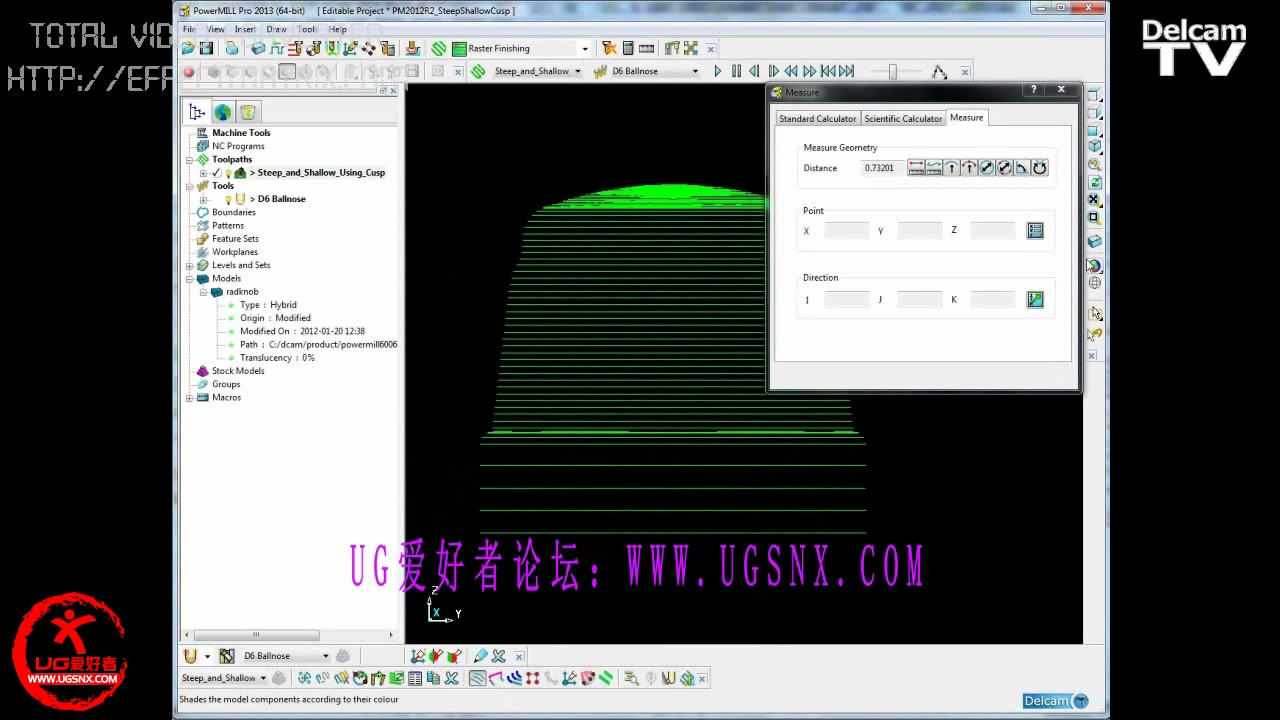The width and height of the screenshot is (1280, 720).
Task: Click the toolpath points red dots icon
Action: coord(532,678)
